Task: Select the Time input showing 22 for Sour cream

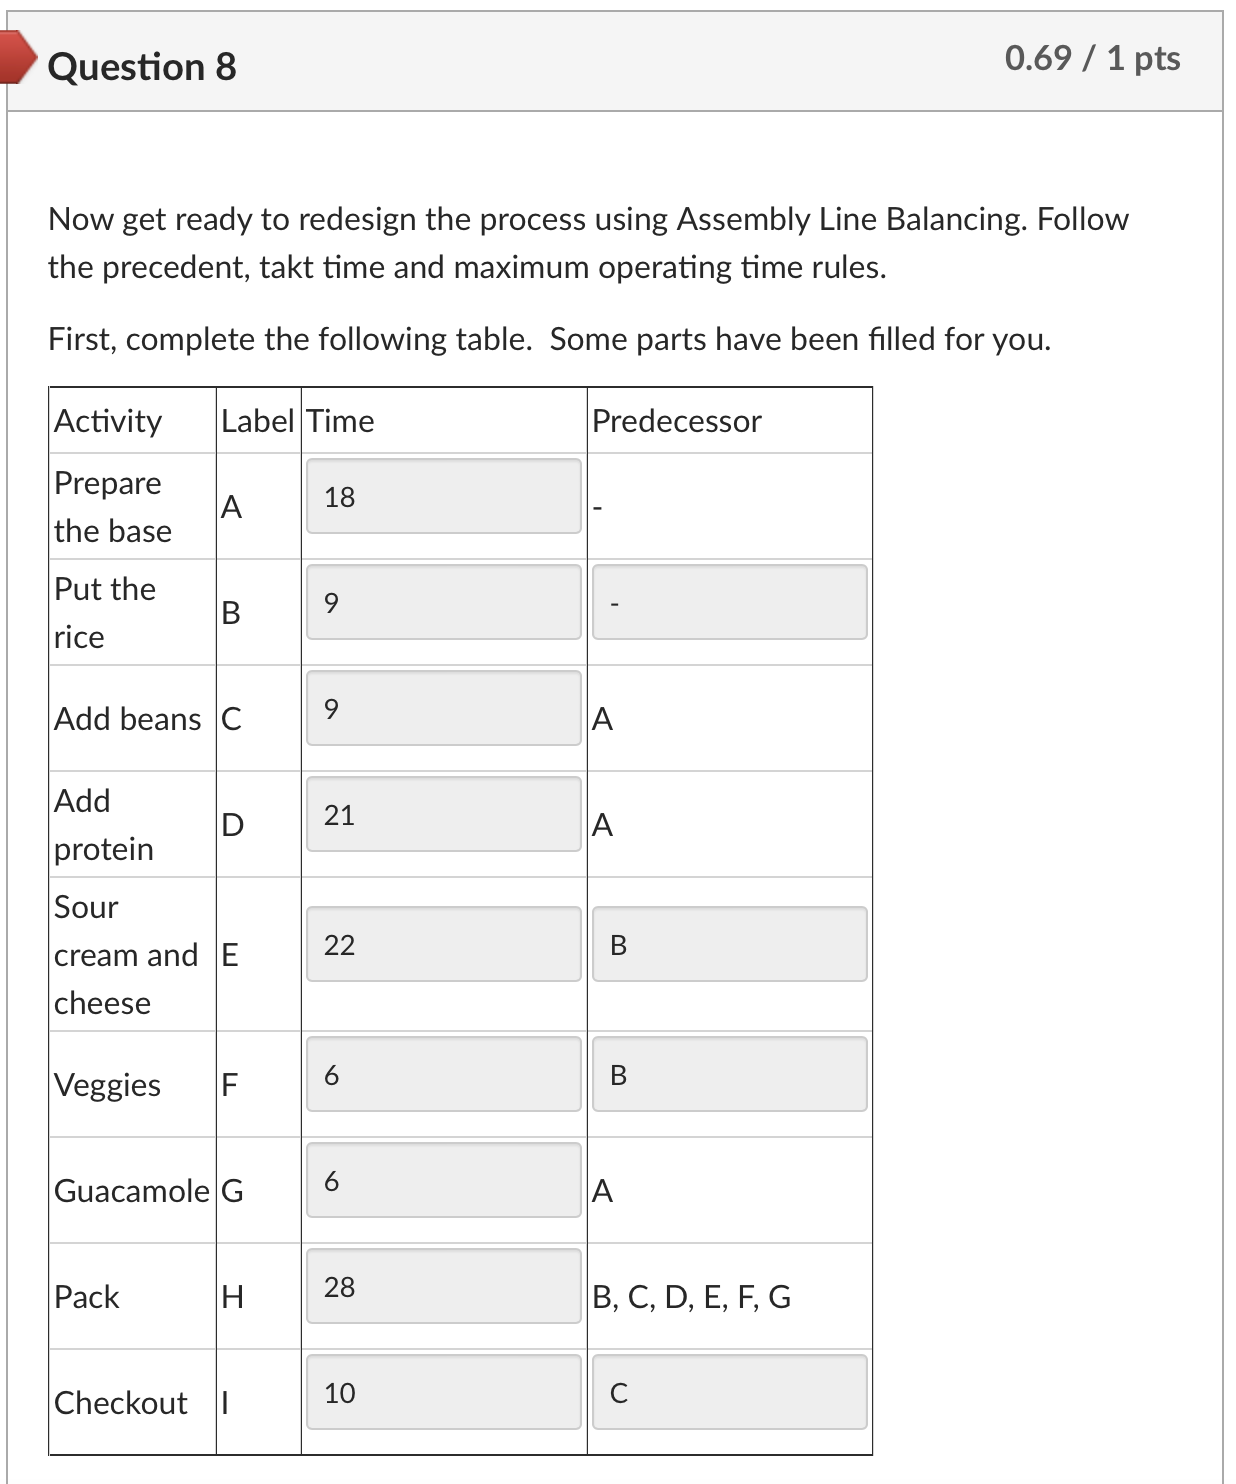Action: click(443, 943)
